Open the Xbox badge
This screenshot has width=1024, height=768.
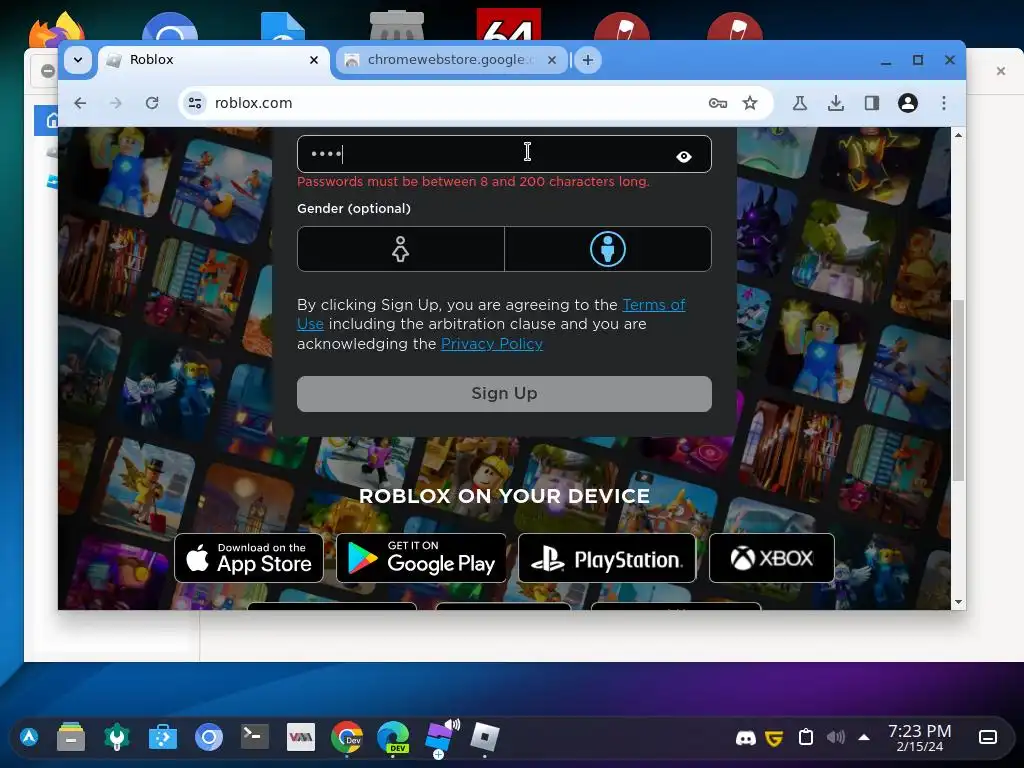pos(771,558)
